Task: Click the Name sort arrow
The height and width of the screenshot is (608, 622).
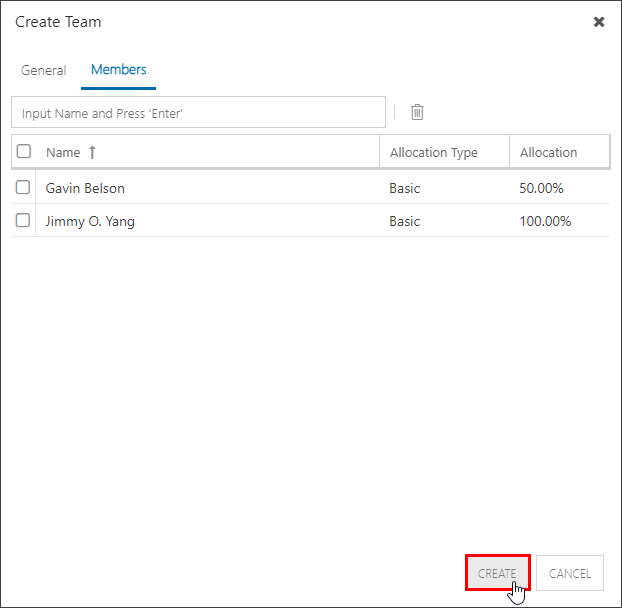Action: coord(92,152)
